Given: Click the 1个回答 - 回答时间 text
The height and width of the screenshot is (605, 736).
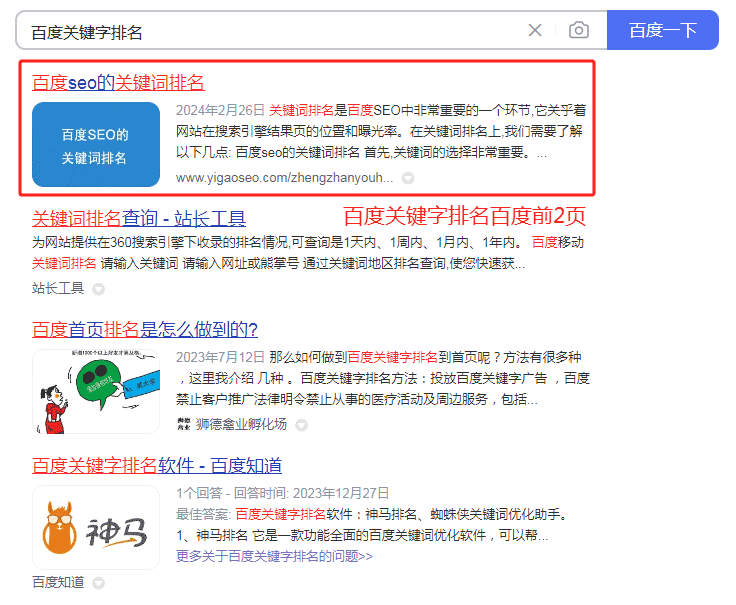Looking at the screenshot, I should click(283, 493).
